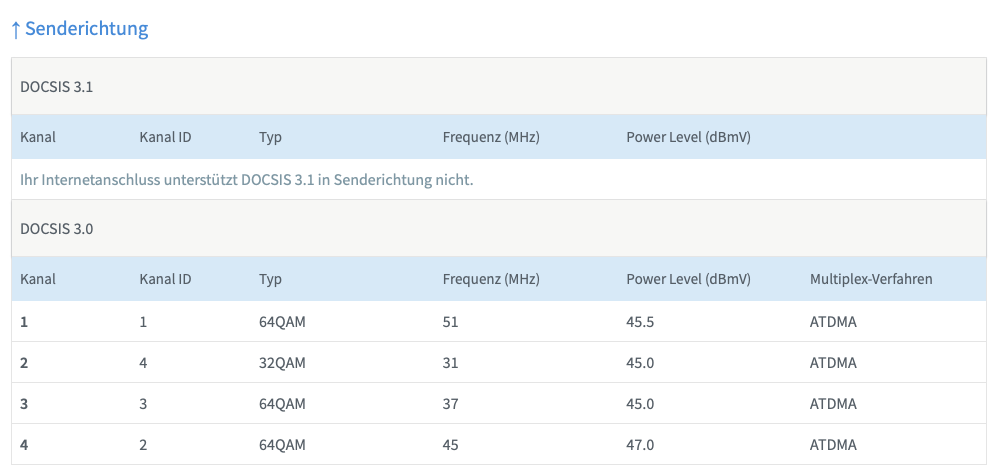Select 64QAM in the channel 4 row
The height and width of the screenshot is (473, 996).
[x=281, y=445]
